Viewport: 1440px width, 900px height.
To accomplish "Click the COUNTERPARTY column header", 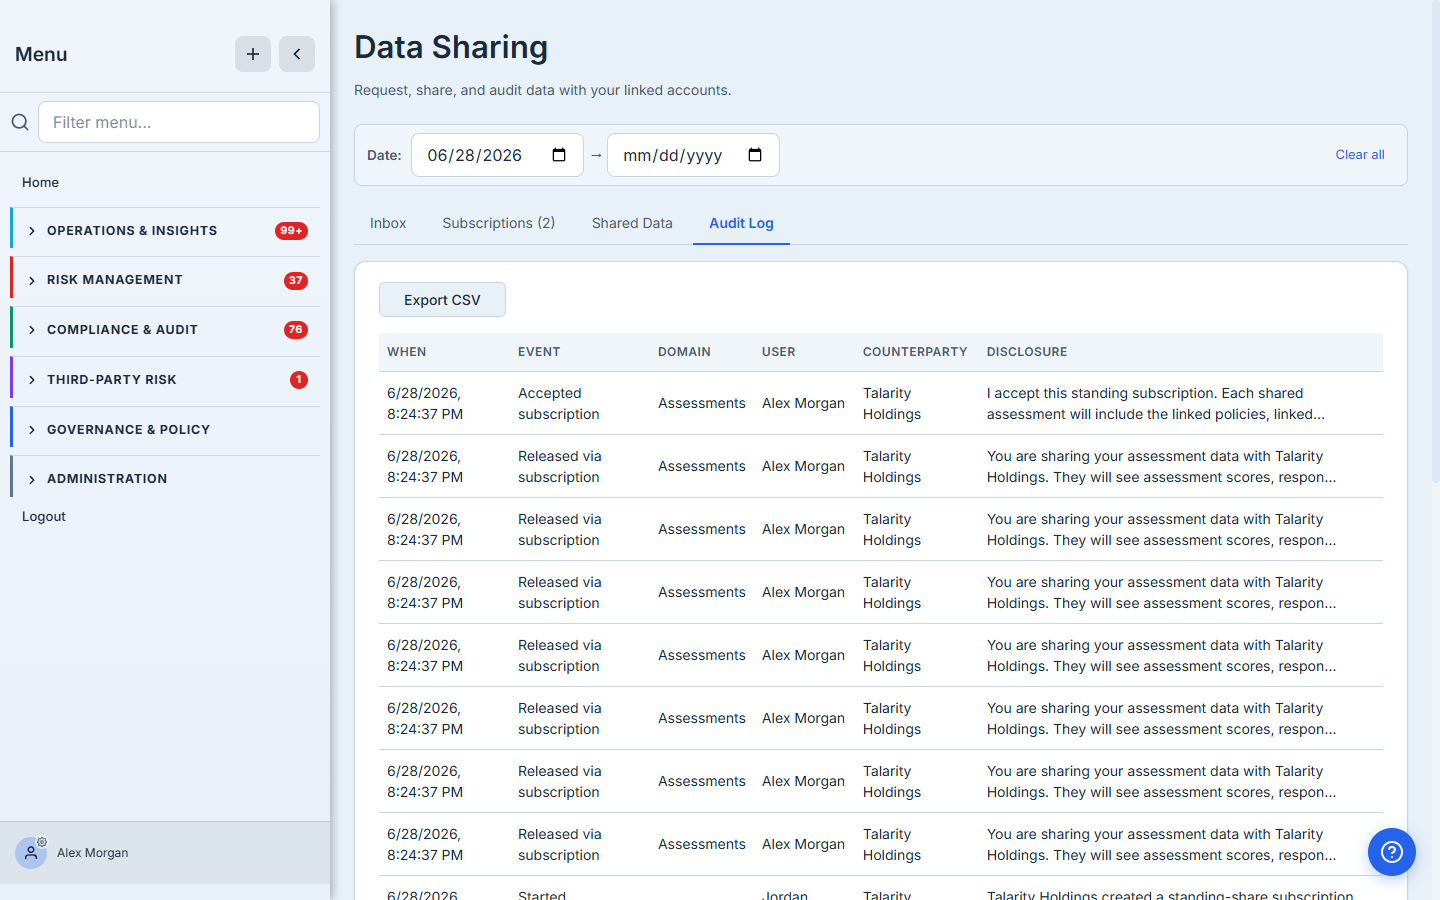I will click(915, 352).
